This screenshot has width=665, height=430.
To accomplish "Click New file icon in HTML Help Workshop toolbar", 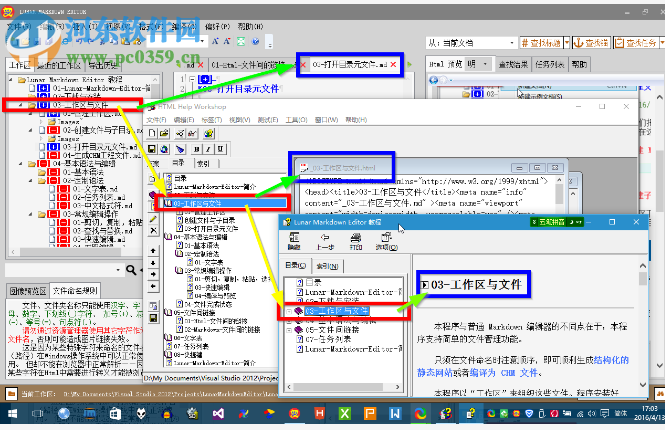I will tap(152, 134).
